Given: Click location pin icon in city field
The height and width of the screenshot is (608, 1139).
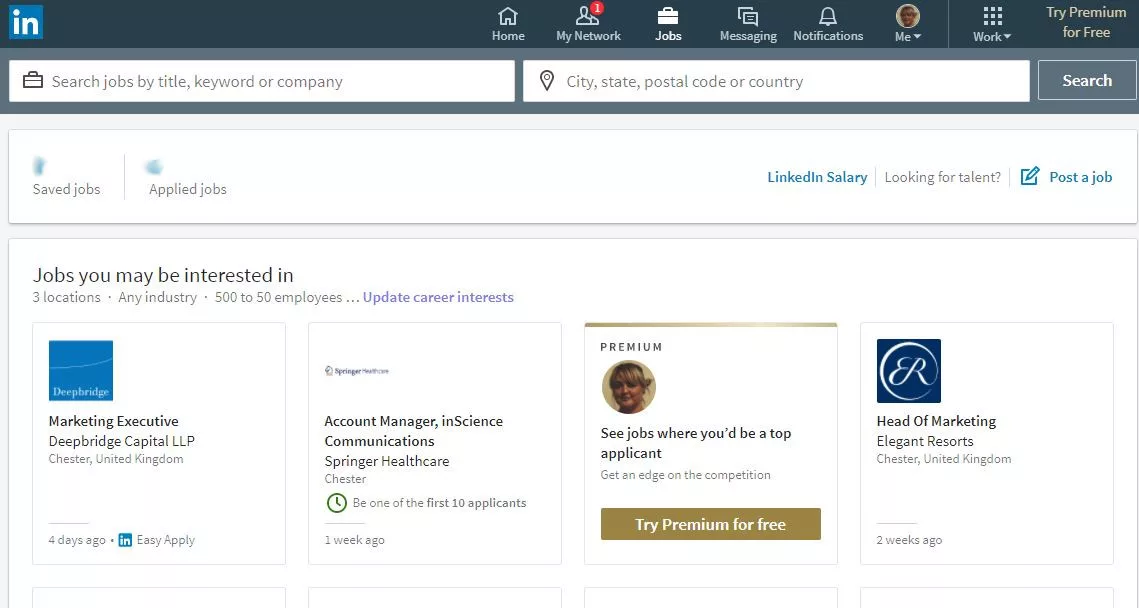Looking at the screenshot, I should 547,81.
